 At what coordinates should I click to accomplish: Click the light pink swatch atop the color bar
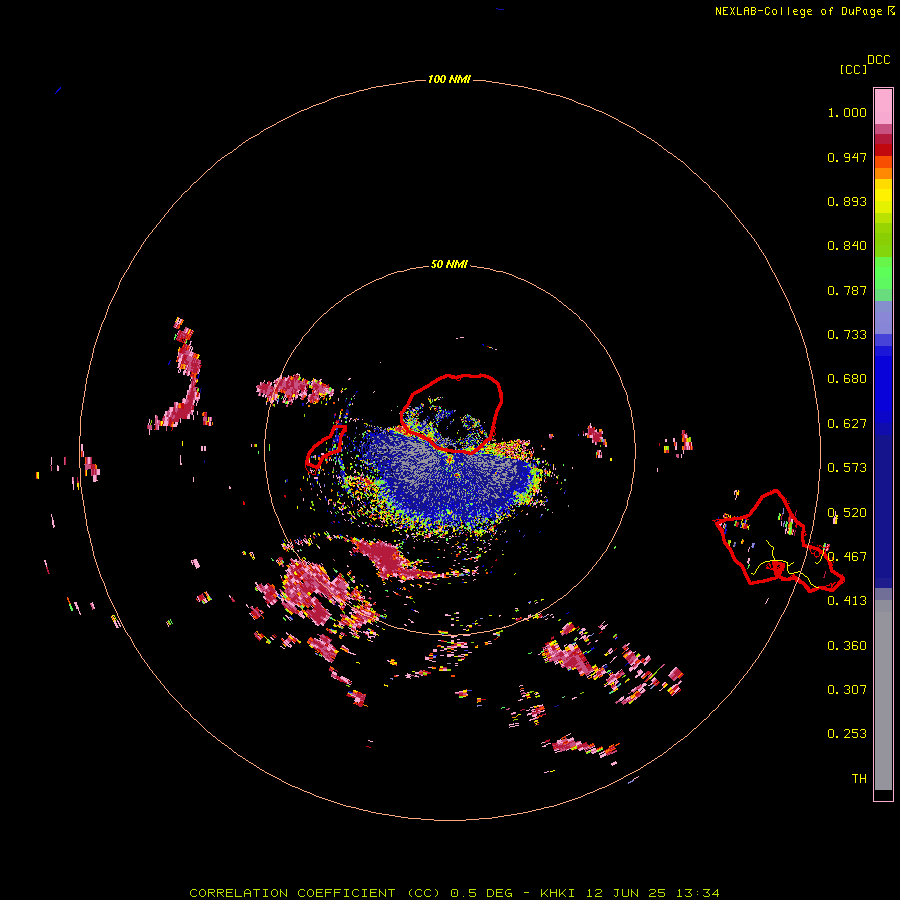click(x=883, y=107)
